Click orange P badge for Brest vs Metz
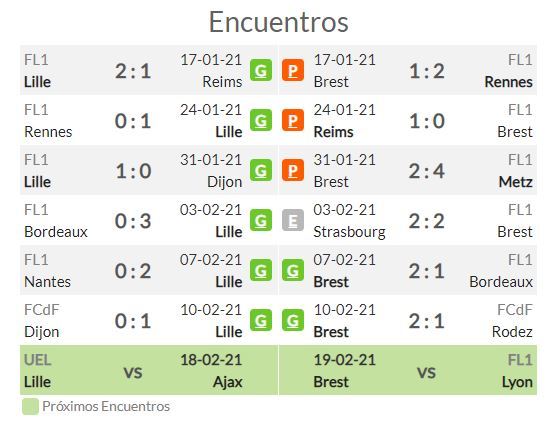 pyautogui.click(x=293, y=171)
